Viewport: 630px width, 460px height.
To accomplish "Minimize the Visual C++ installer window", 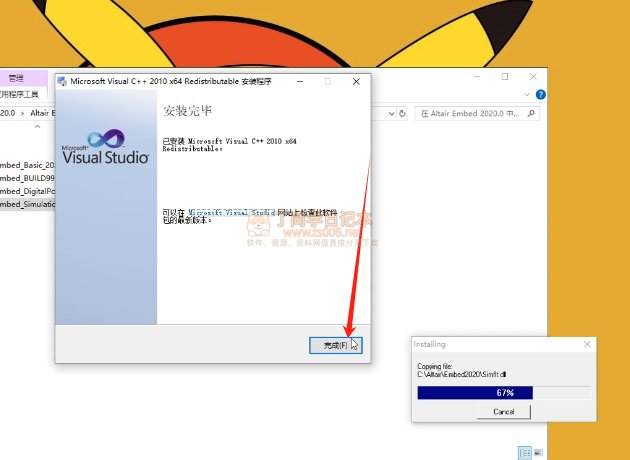I will coord(300,82).
